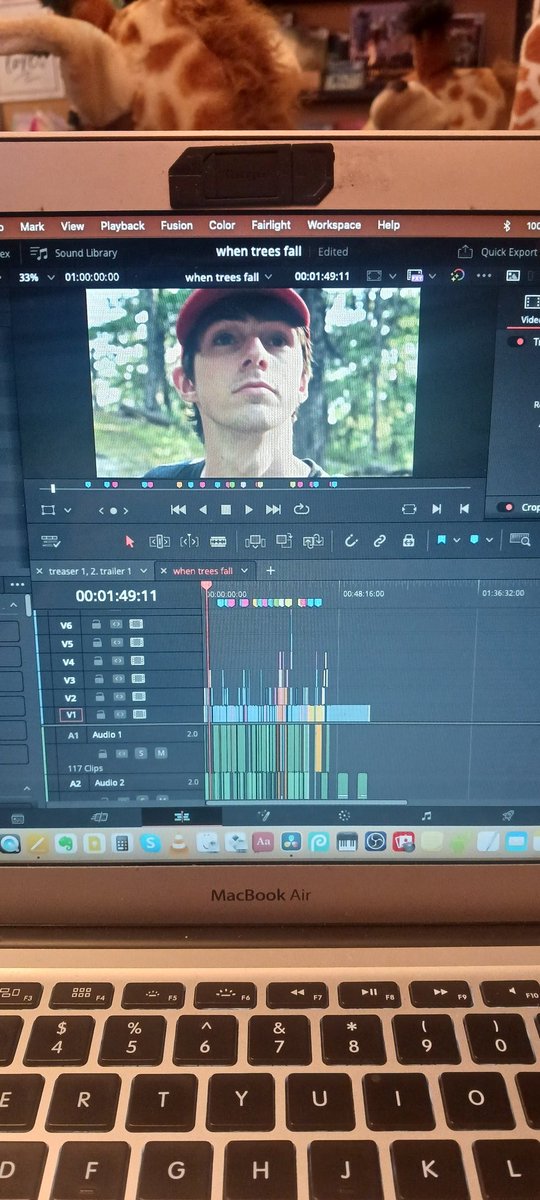Jump to next clip viewer button
This screenshot has width=540, height=1200.
[x=437, y=509]
